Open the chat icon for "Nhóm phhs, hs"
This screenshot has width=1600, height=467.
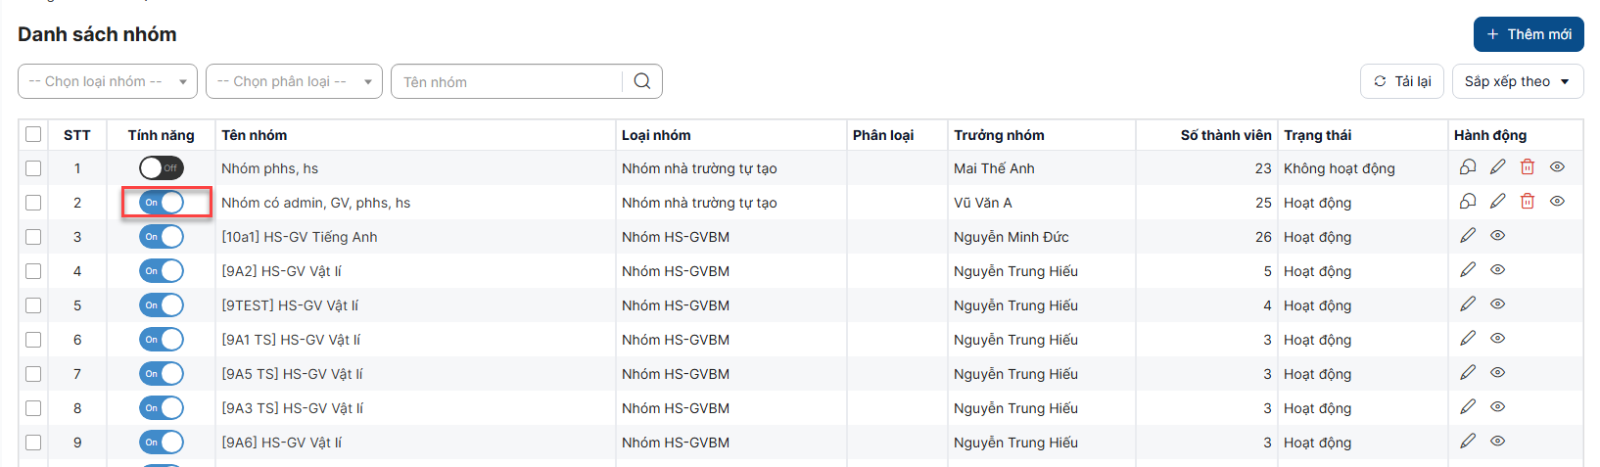click(x=1467, y=168)
